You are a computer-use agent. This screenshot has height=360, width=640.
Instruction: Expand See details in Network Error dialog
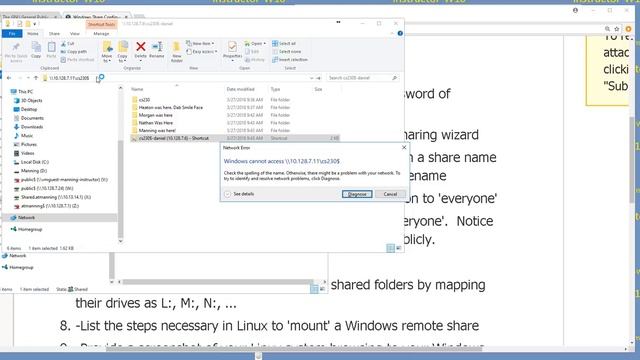(240, 194)
